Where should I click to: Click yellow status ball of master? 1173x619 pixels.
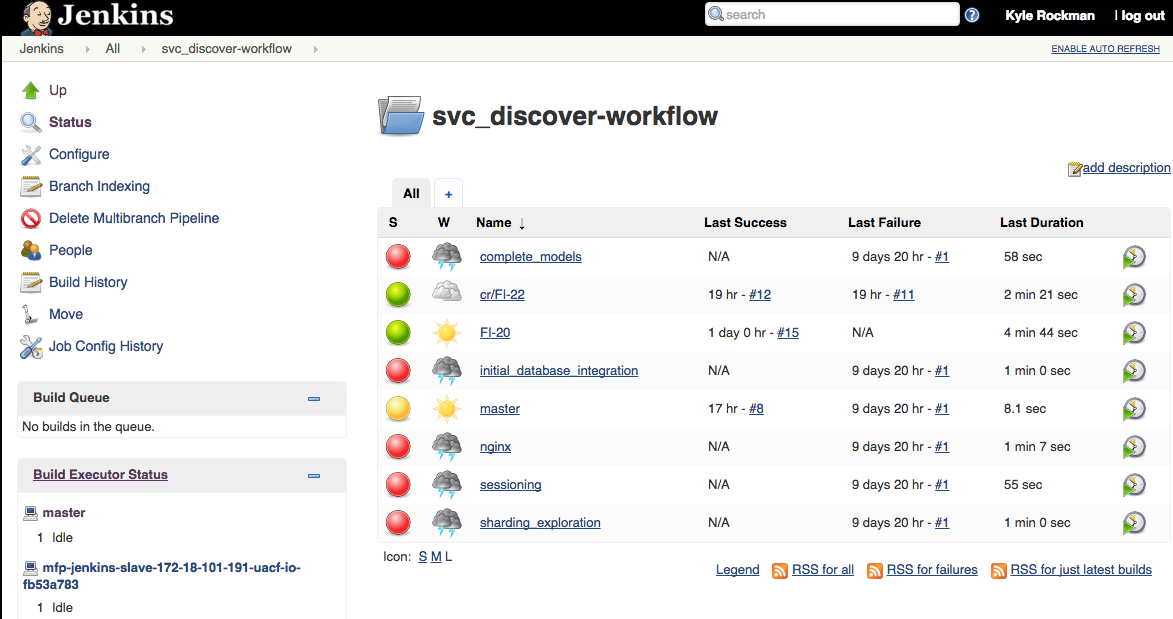coord(398,409)
